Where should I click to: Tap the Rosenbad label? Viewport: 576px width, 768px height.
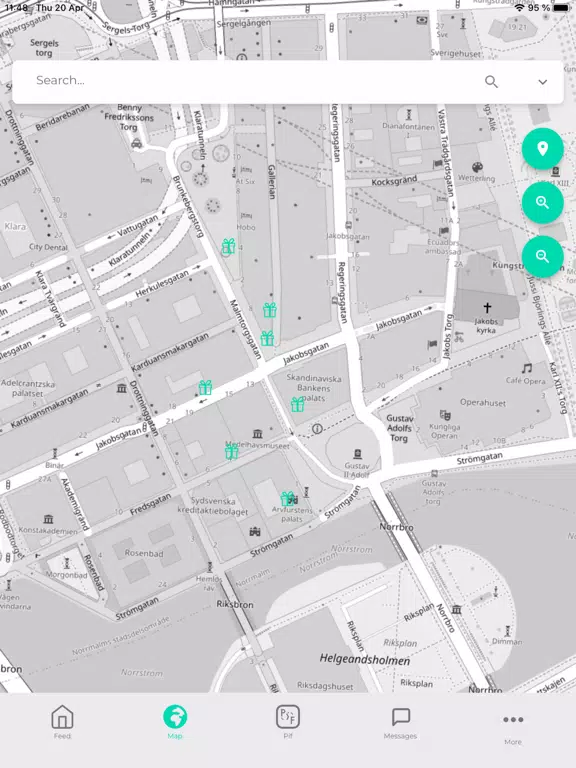tap(144, 553)
